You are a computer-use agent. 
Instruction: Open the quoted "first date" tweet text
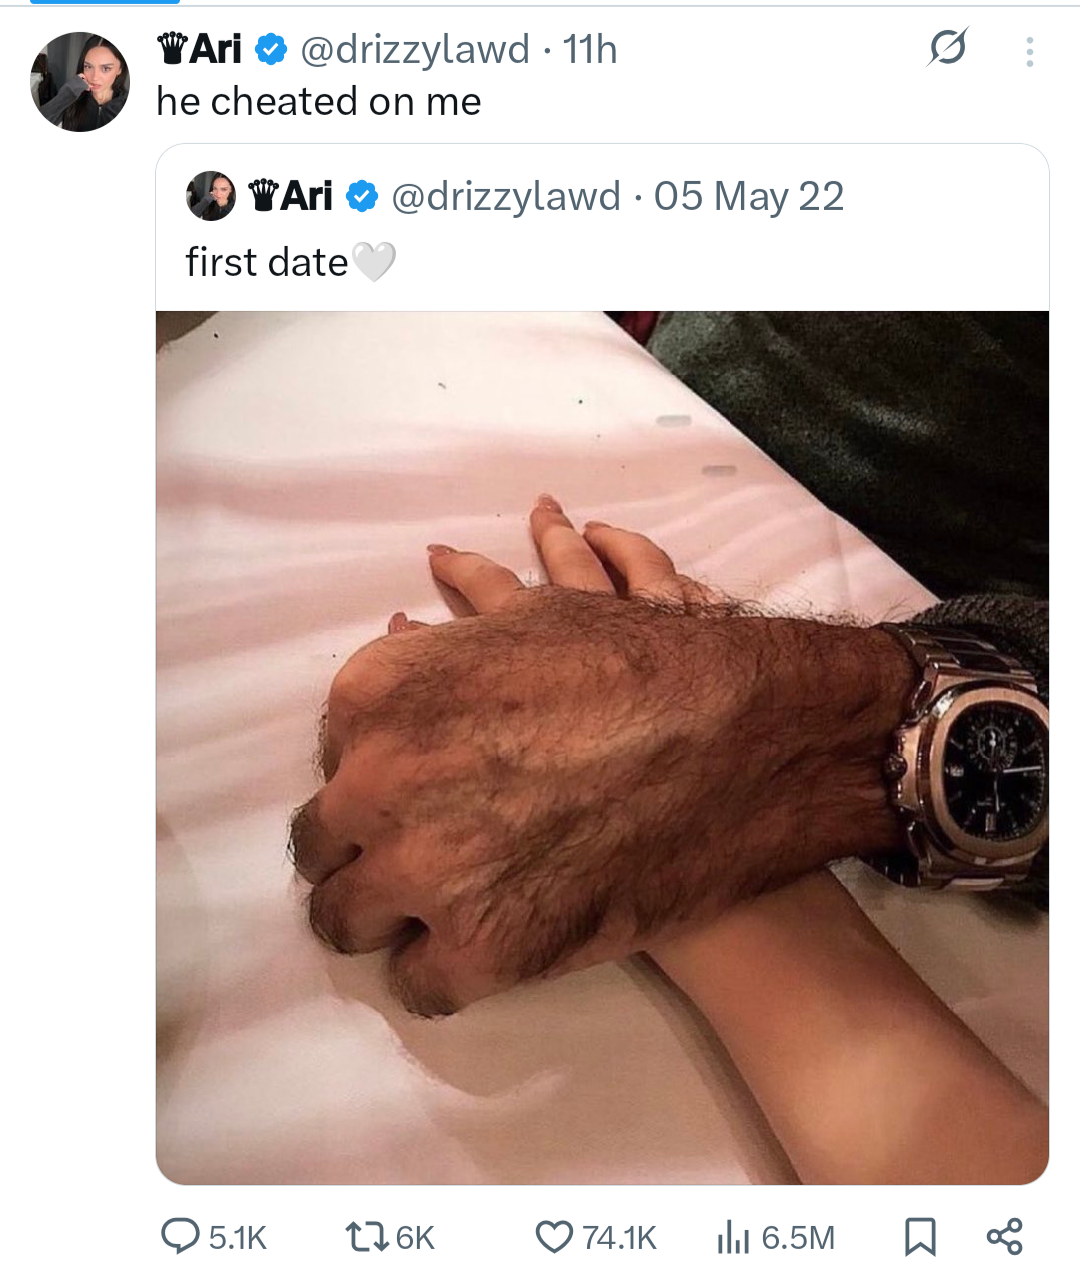(x=267, y=262)
